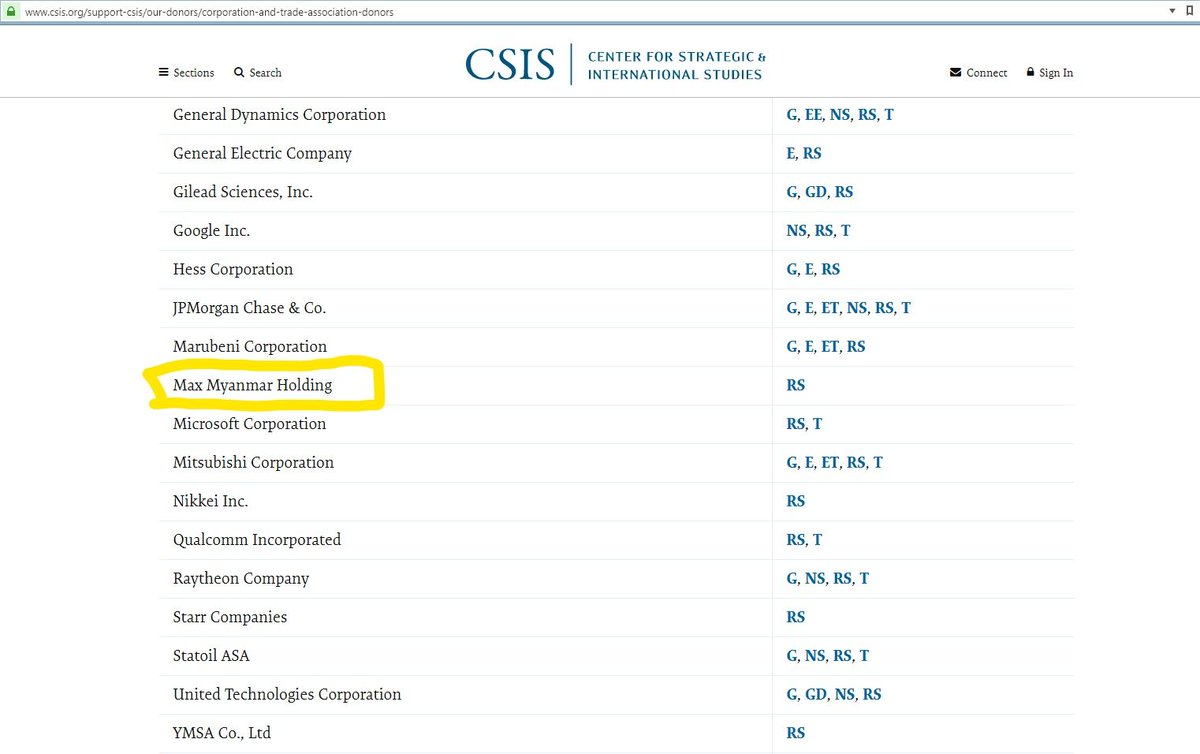Viewport: 1200px width, 754px height.
Task: Select Nikkei Inc. donor name
Action: click(210, 501)
